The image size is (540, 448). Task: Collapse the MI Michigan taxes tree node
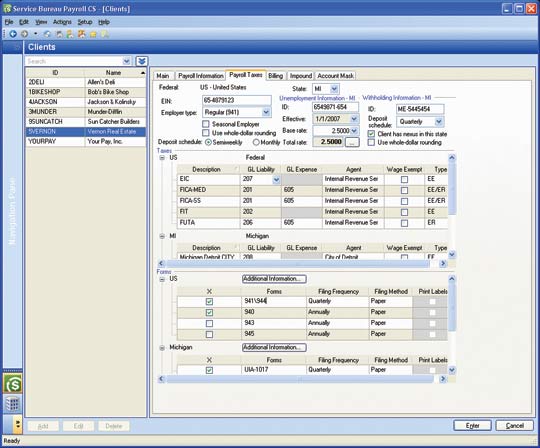[162, 236]
